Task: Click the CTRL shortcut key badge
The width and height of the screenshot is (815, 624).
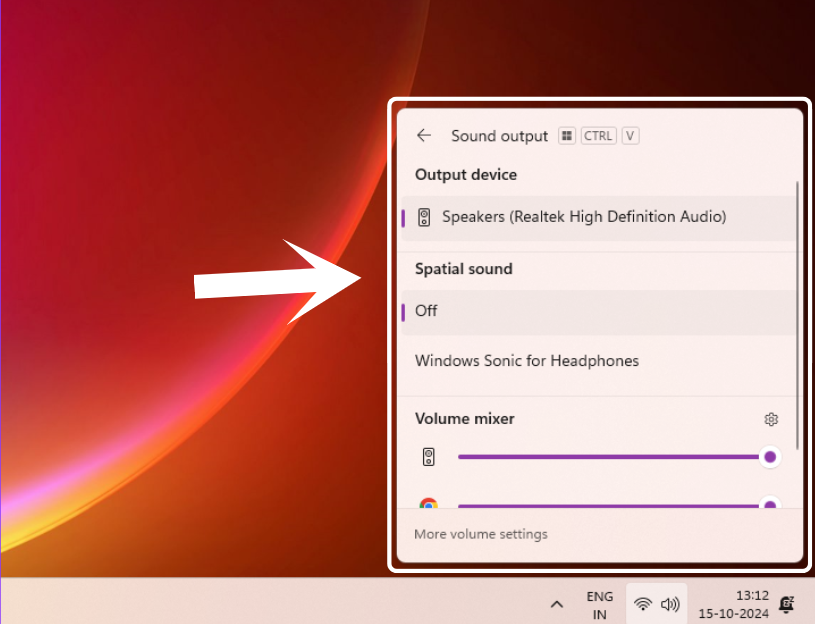Action: click(598, 136)
